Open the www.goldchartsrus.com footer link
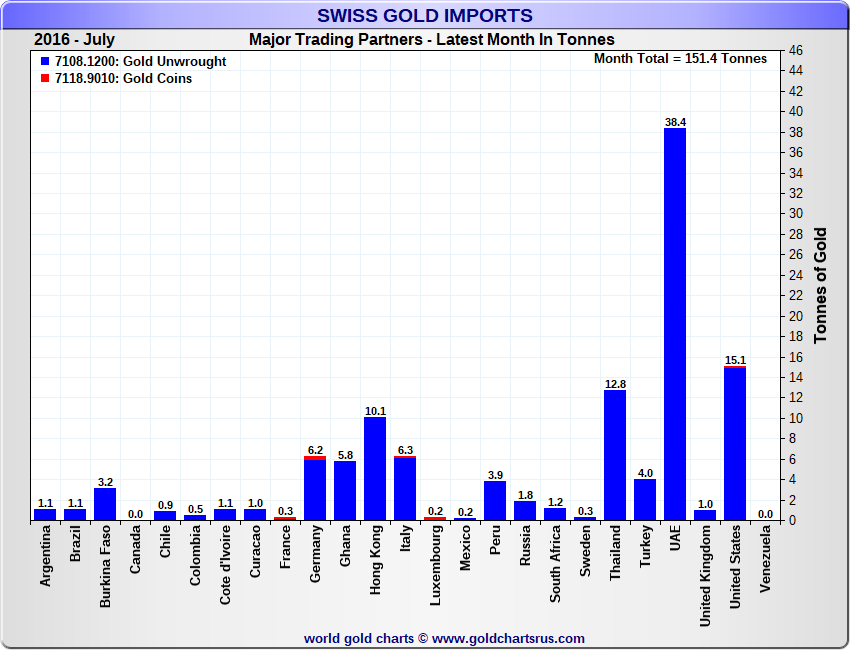Viewport: 850px width, 650px height. click(509, 638)
